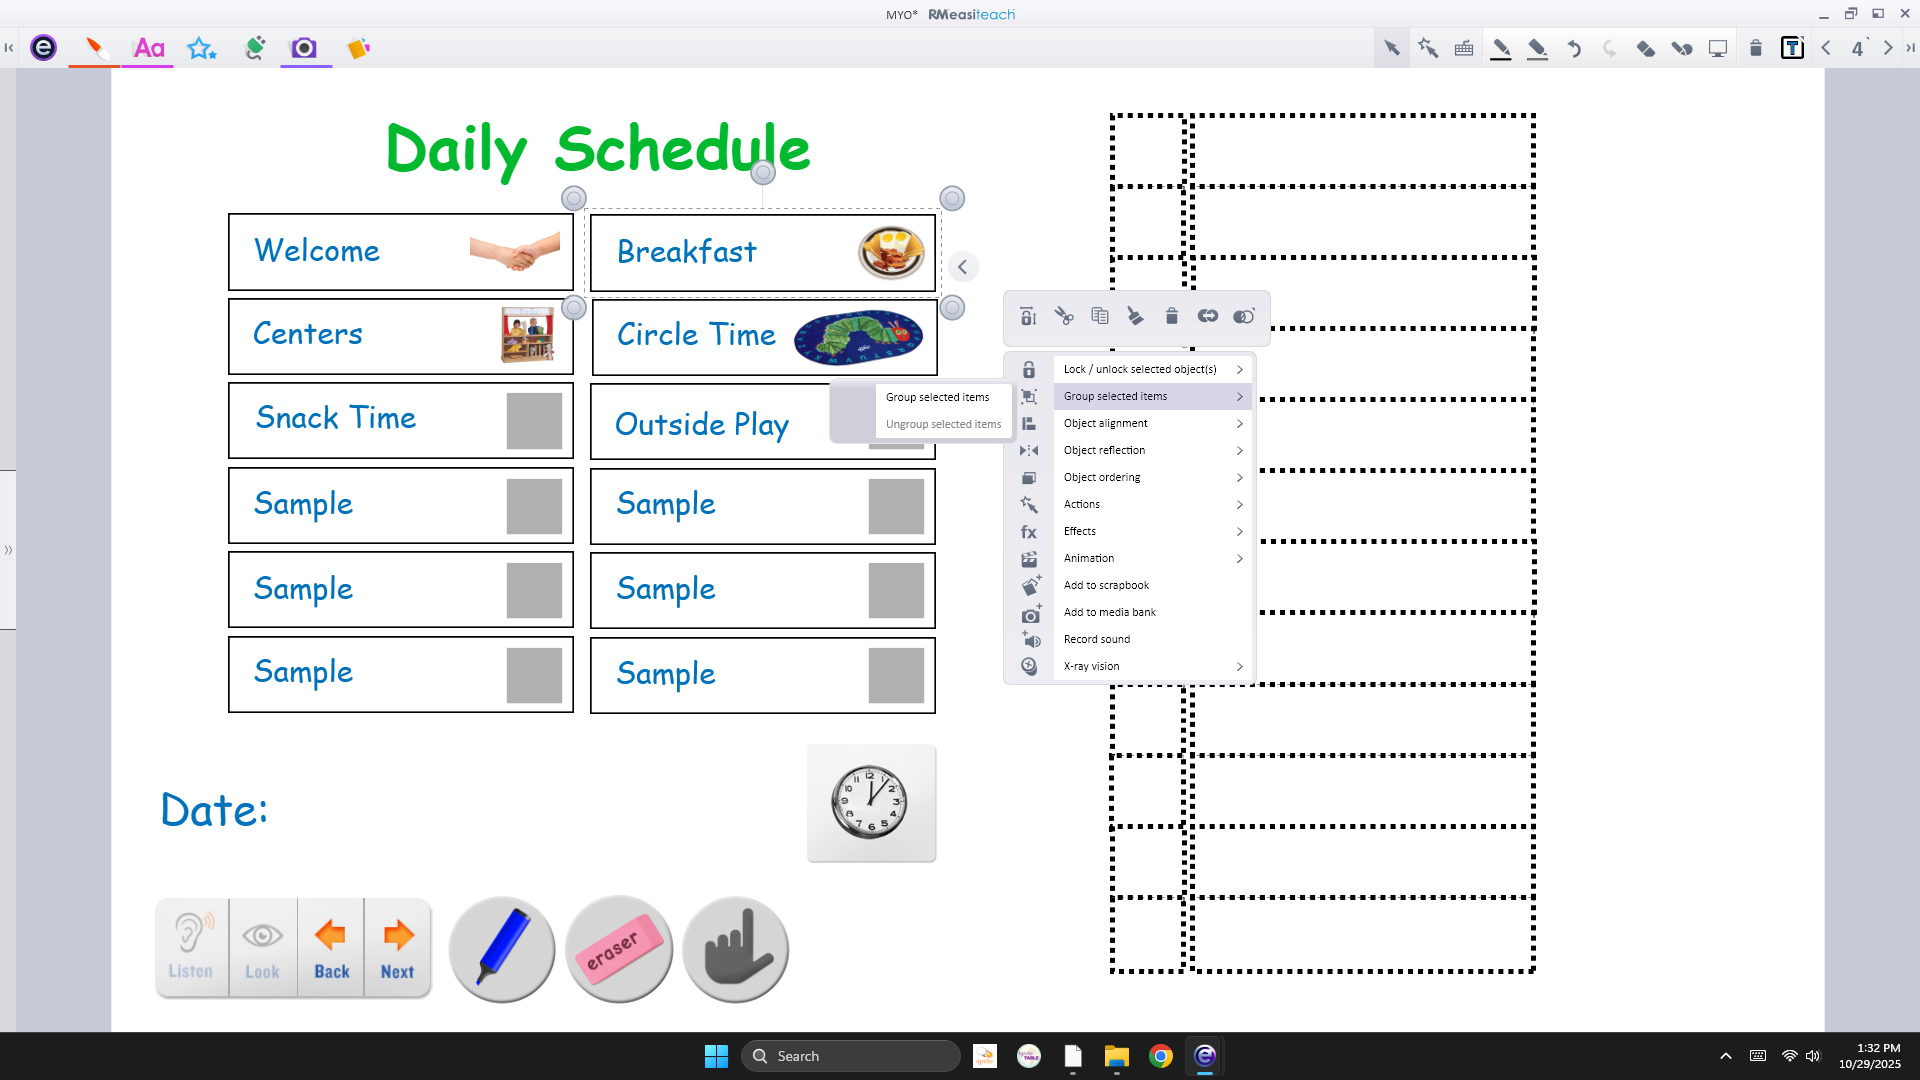1920x1080 pixels.
Task: Select the black-underlined pen tool
Action: click(1501, 48)
